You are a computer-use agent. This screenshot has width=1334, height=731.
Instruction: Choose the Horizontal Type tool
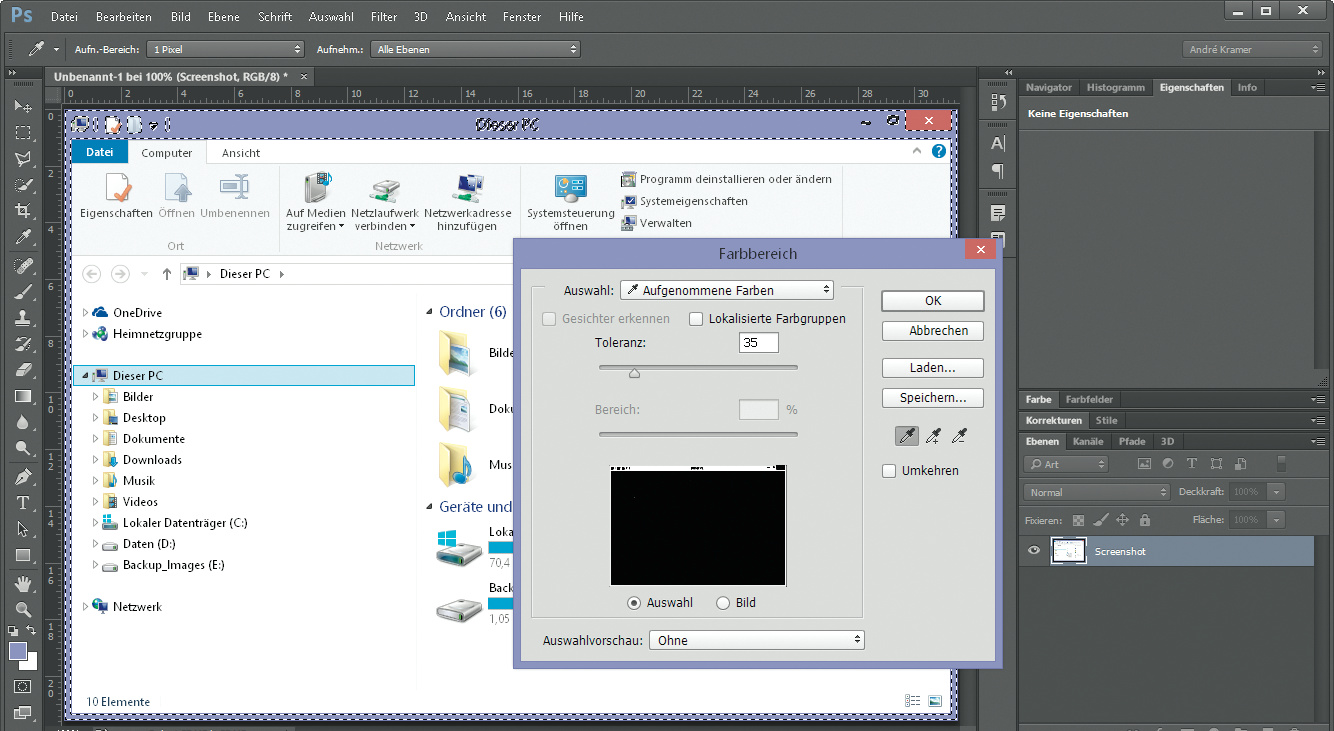pyautogui.click(x=23, y=502)
